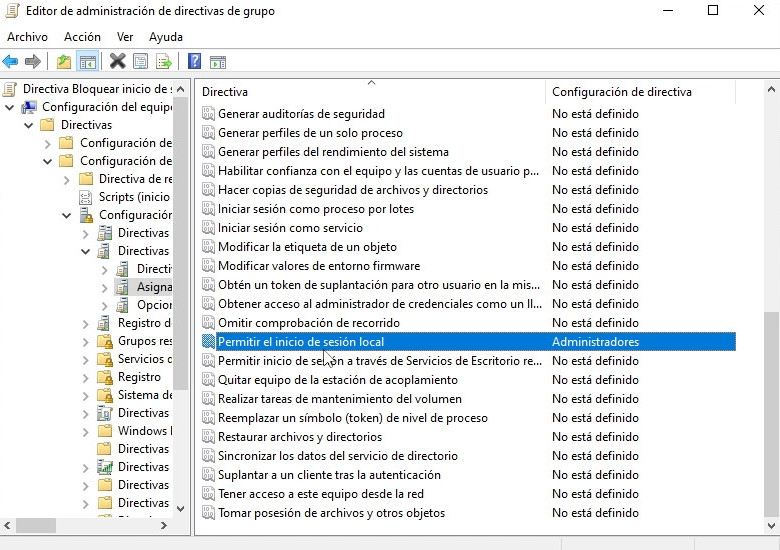The height and width of the screenshot is (550, 780).
Task: Open the Archivo menu
Action: [x=27, y=37]
